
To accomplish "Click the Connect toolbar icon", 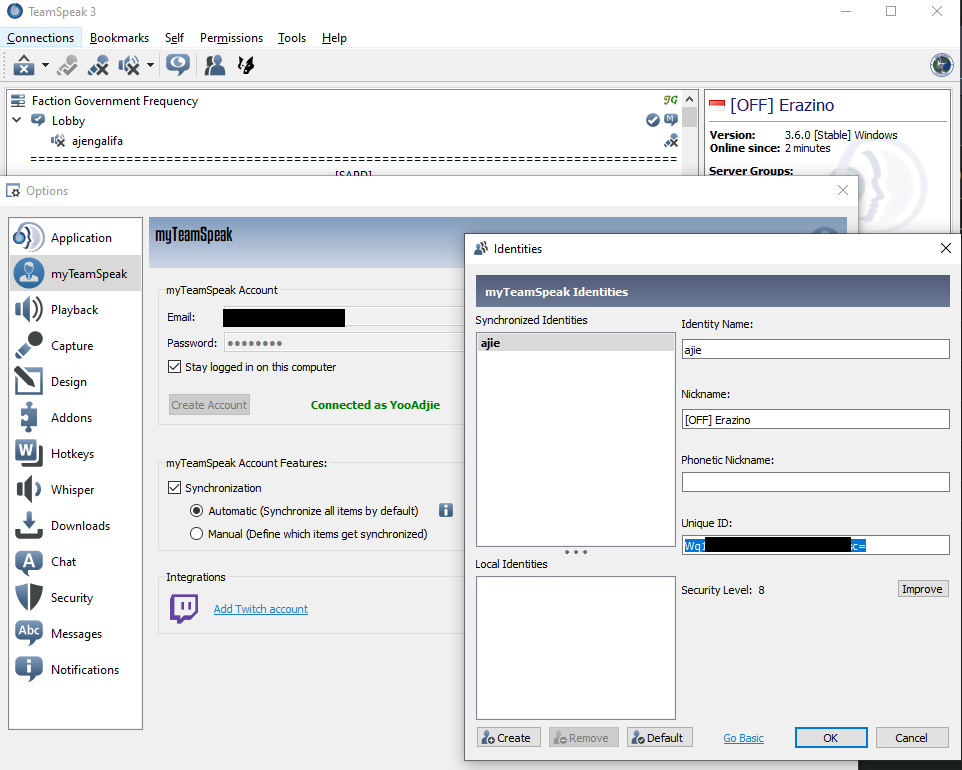I will (x=24, y=64).
